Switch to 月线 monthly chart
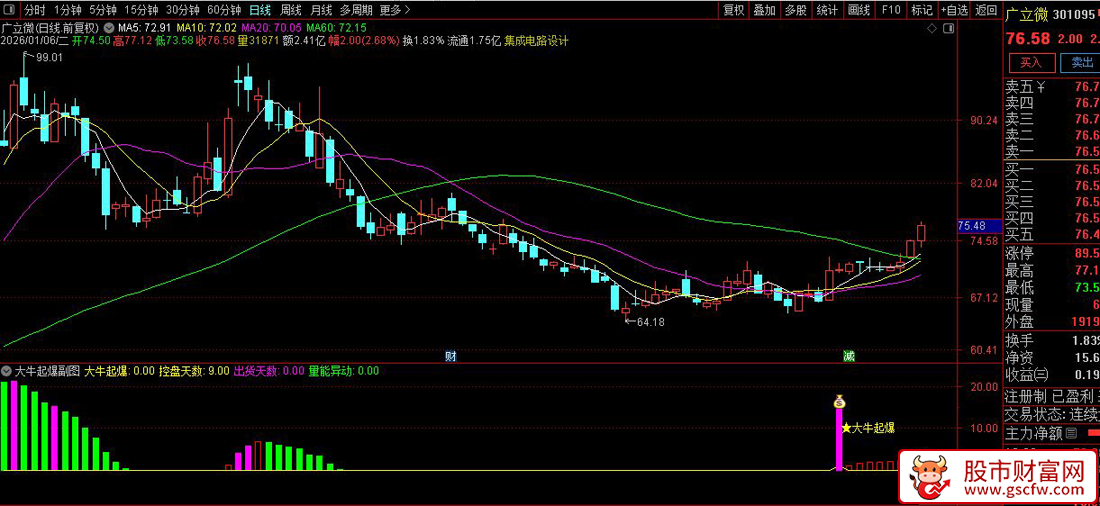 [321, 10]
